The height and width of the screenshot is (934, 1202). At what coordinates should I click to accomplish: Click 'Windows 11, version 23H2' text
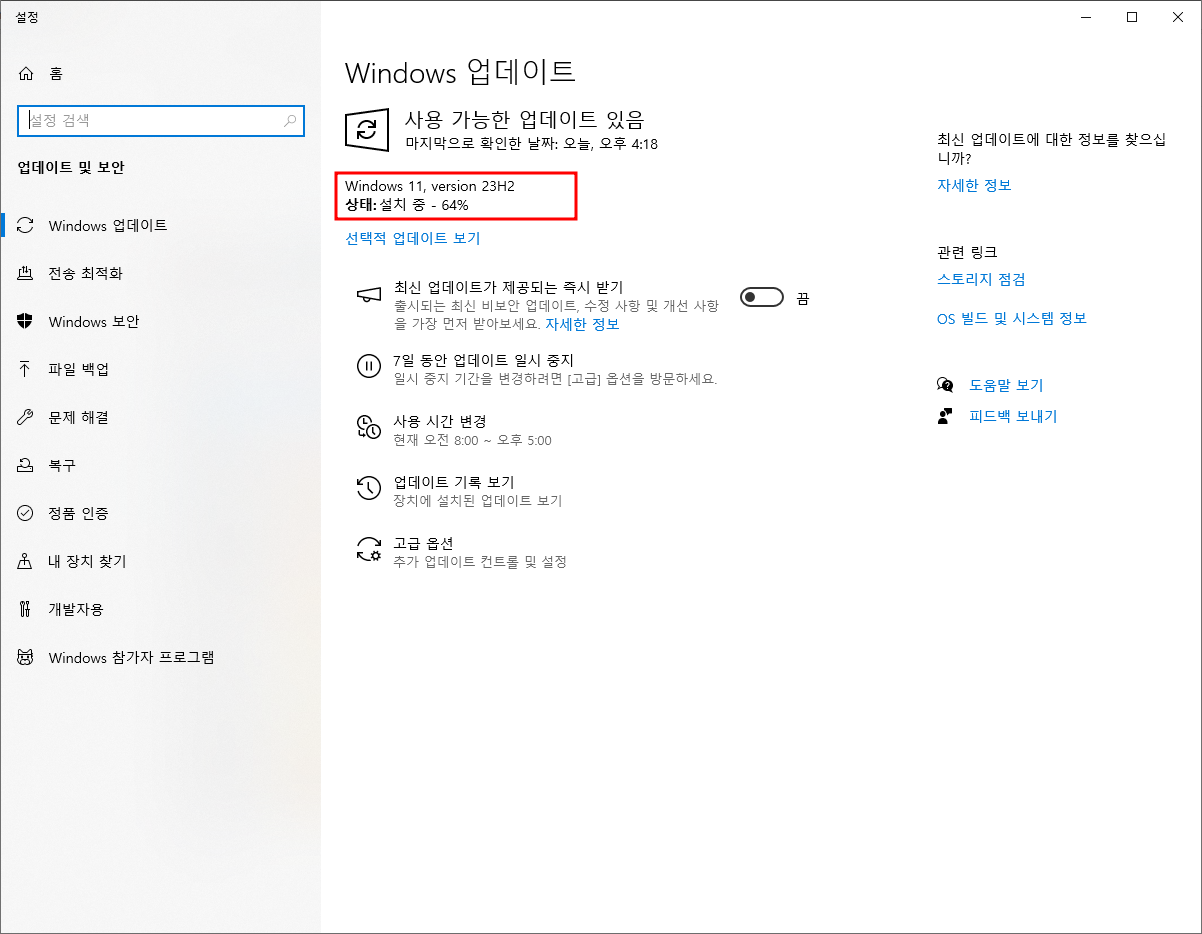(x=430, y=186)
